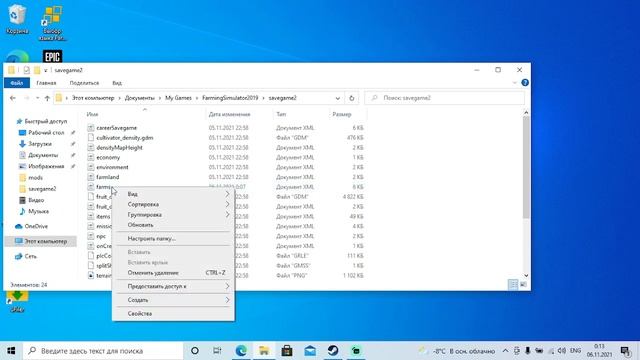
Task: Open the notification center icon
Action: tap(625, 351)
